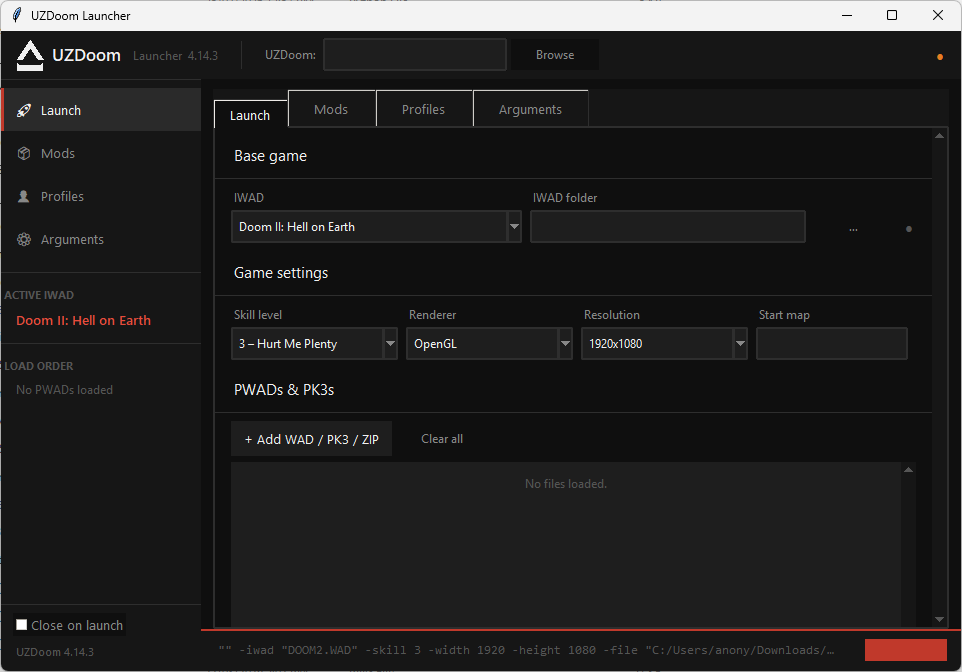Click the No files loaded. text
Image resolution: width=962 pixels, height=672 pixels.
(566, 484)
